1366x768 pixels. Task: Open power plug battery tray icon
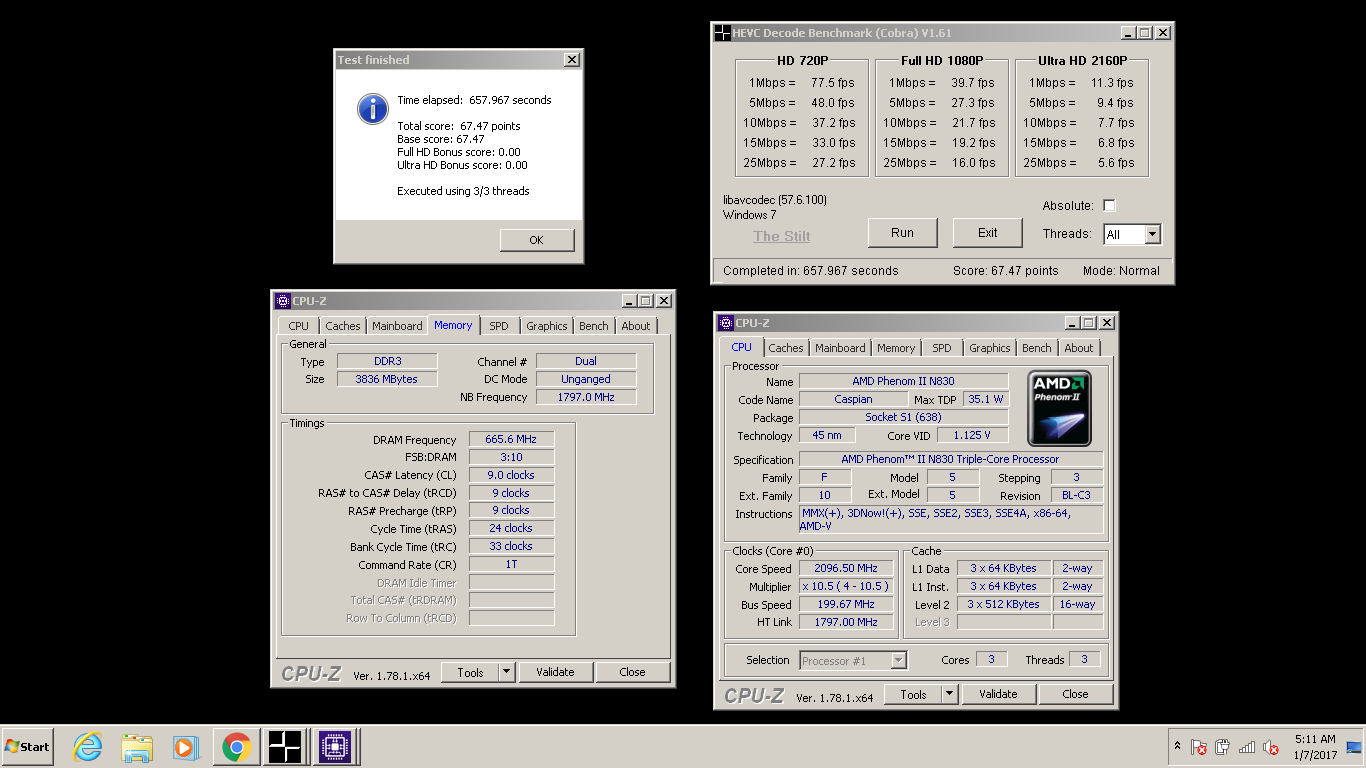(x=1222, y=747)
